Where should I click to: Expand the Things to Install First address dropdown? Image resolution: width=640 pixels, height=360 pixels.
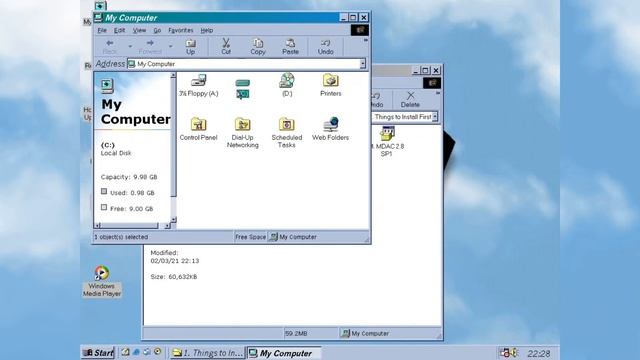(435, 117)
